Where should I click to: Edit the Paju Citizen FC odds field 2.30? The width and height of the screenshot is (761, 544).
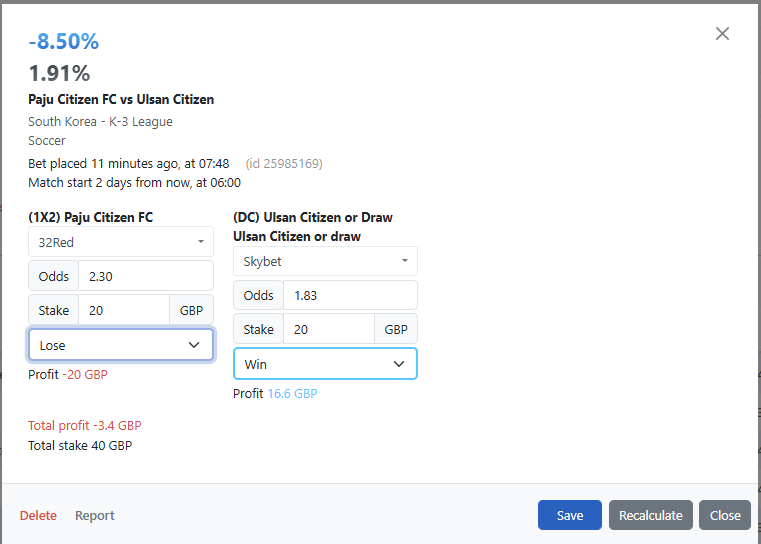(146, 276)
